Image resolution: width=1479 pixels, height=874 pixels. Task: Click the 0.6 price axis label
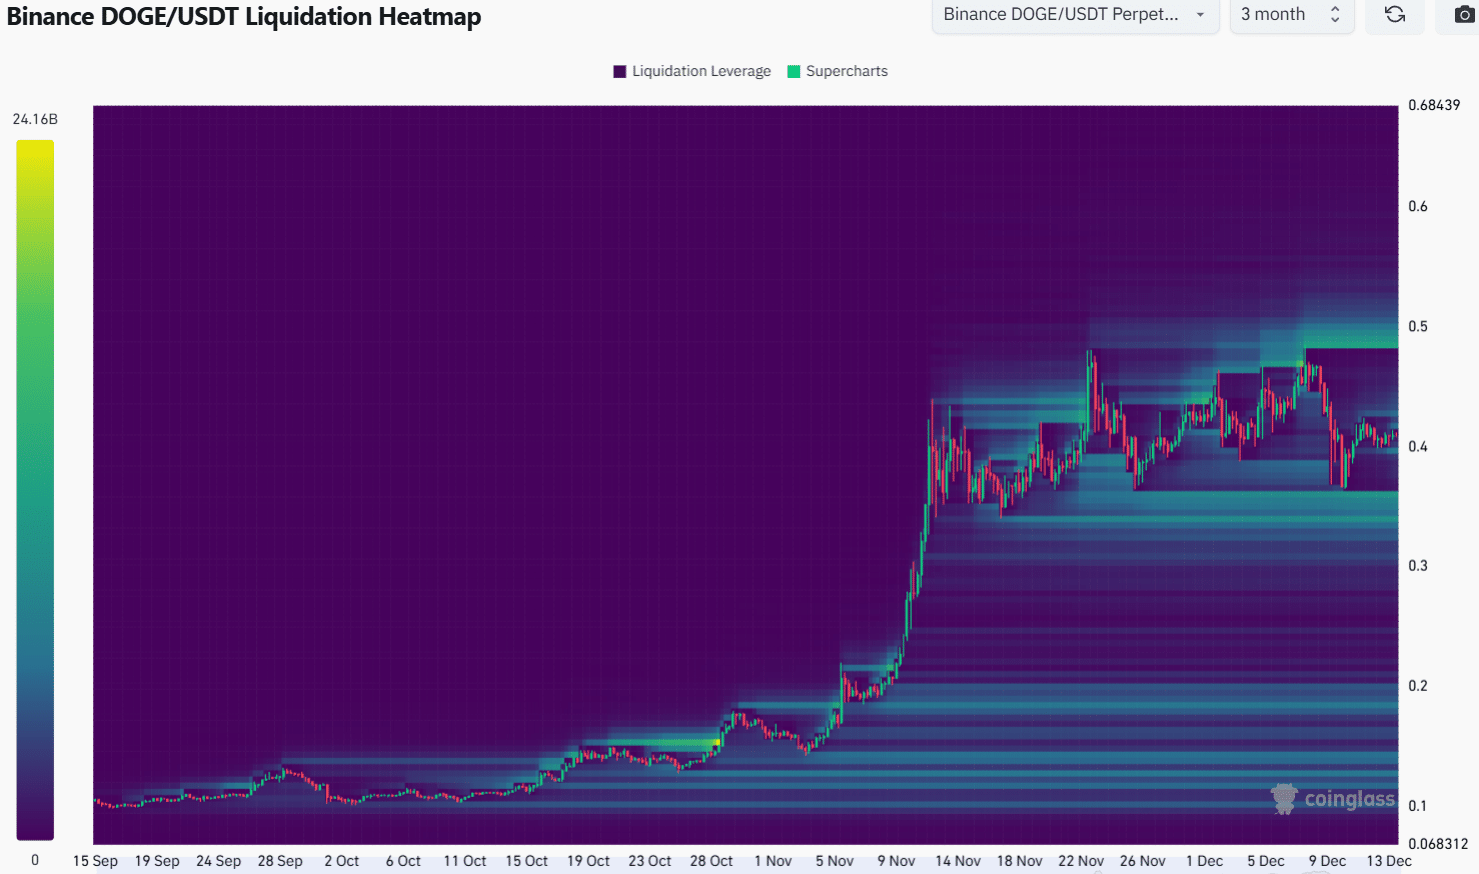pos(1418,206)
